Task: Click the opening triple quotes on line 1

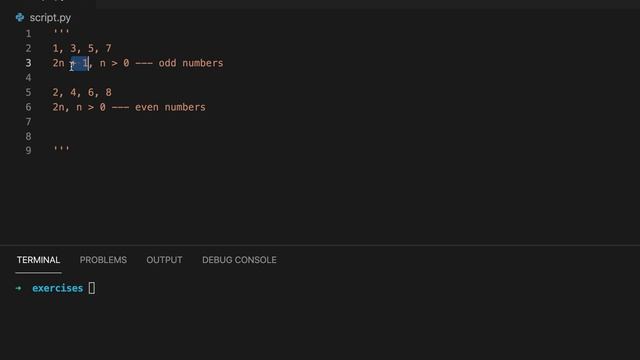Action: 61,32
